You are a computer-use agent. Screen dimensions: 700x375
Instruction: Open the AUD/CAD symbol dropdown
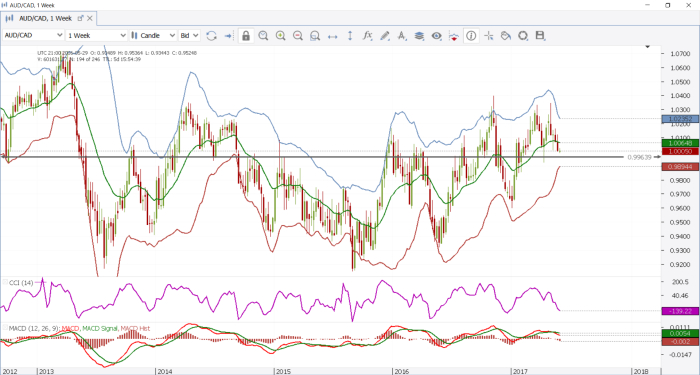[33, 35]
